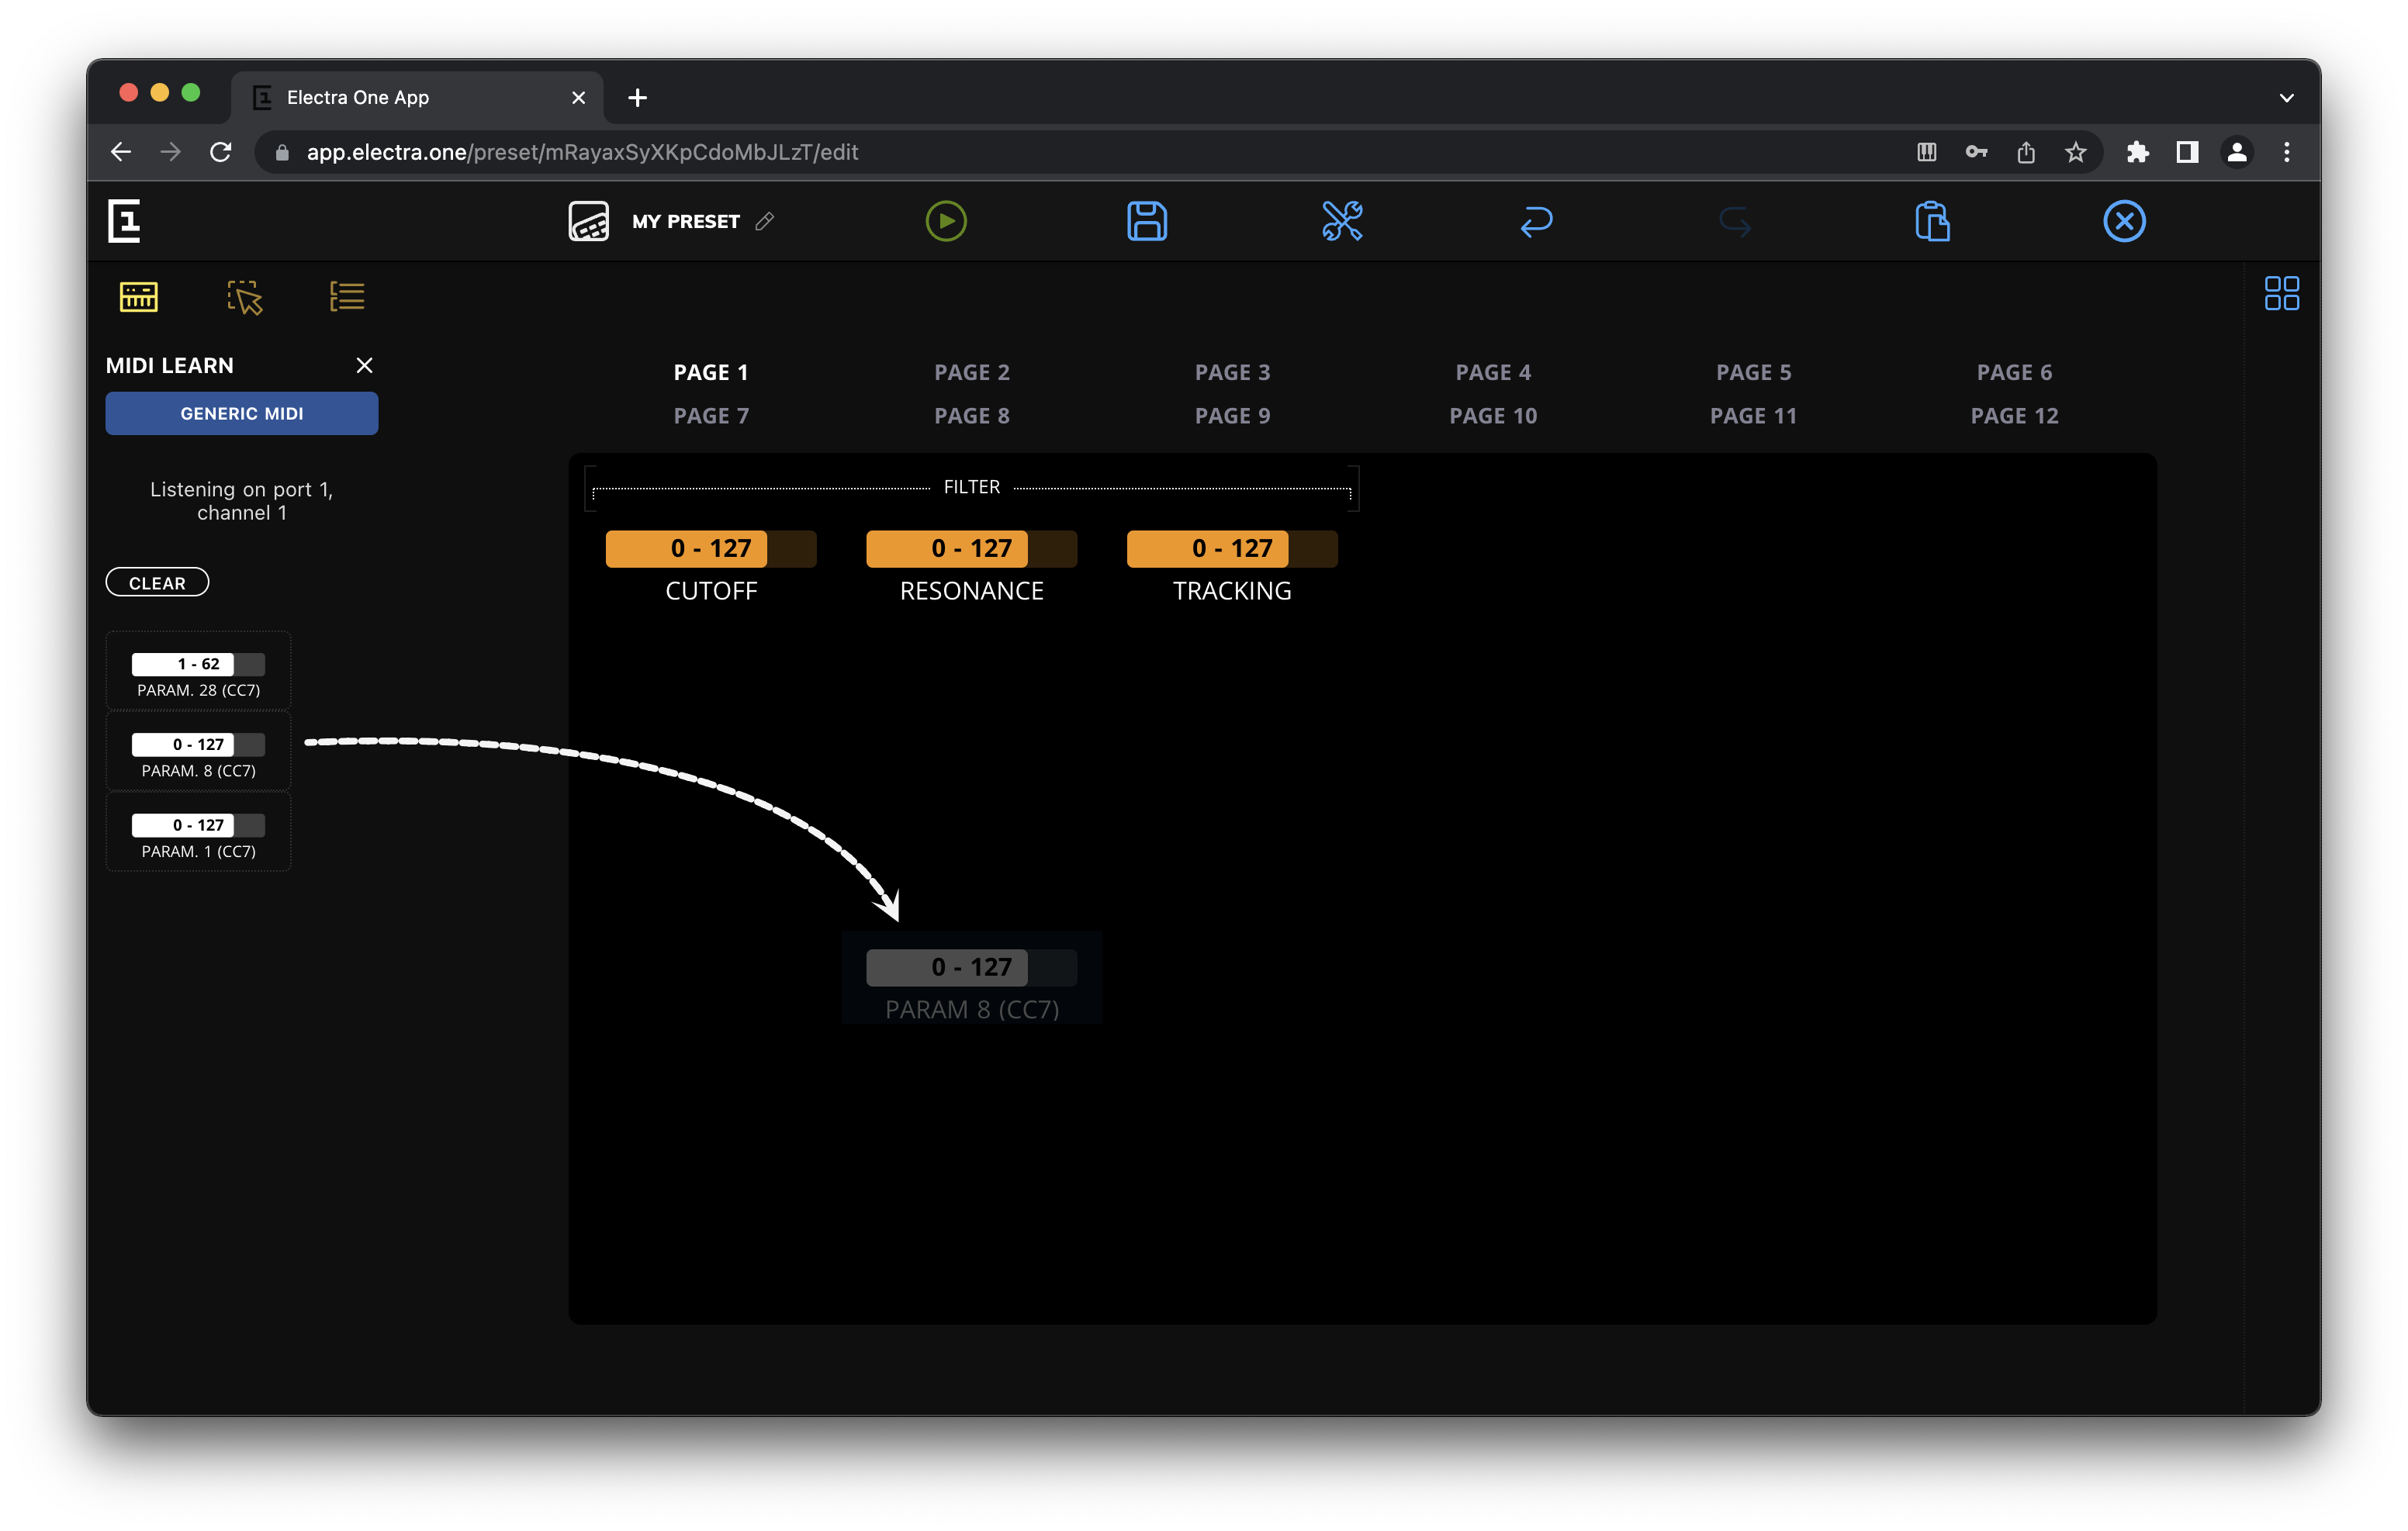2408x1531 pixels.
Task: Switch to Page 2 tab
Action: coord(971,372)
